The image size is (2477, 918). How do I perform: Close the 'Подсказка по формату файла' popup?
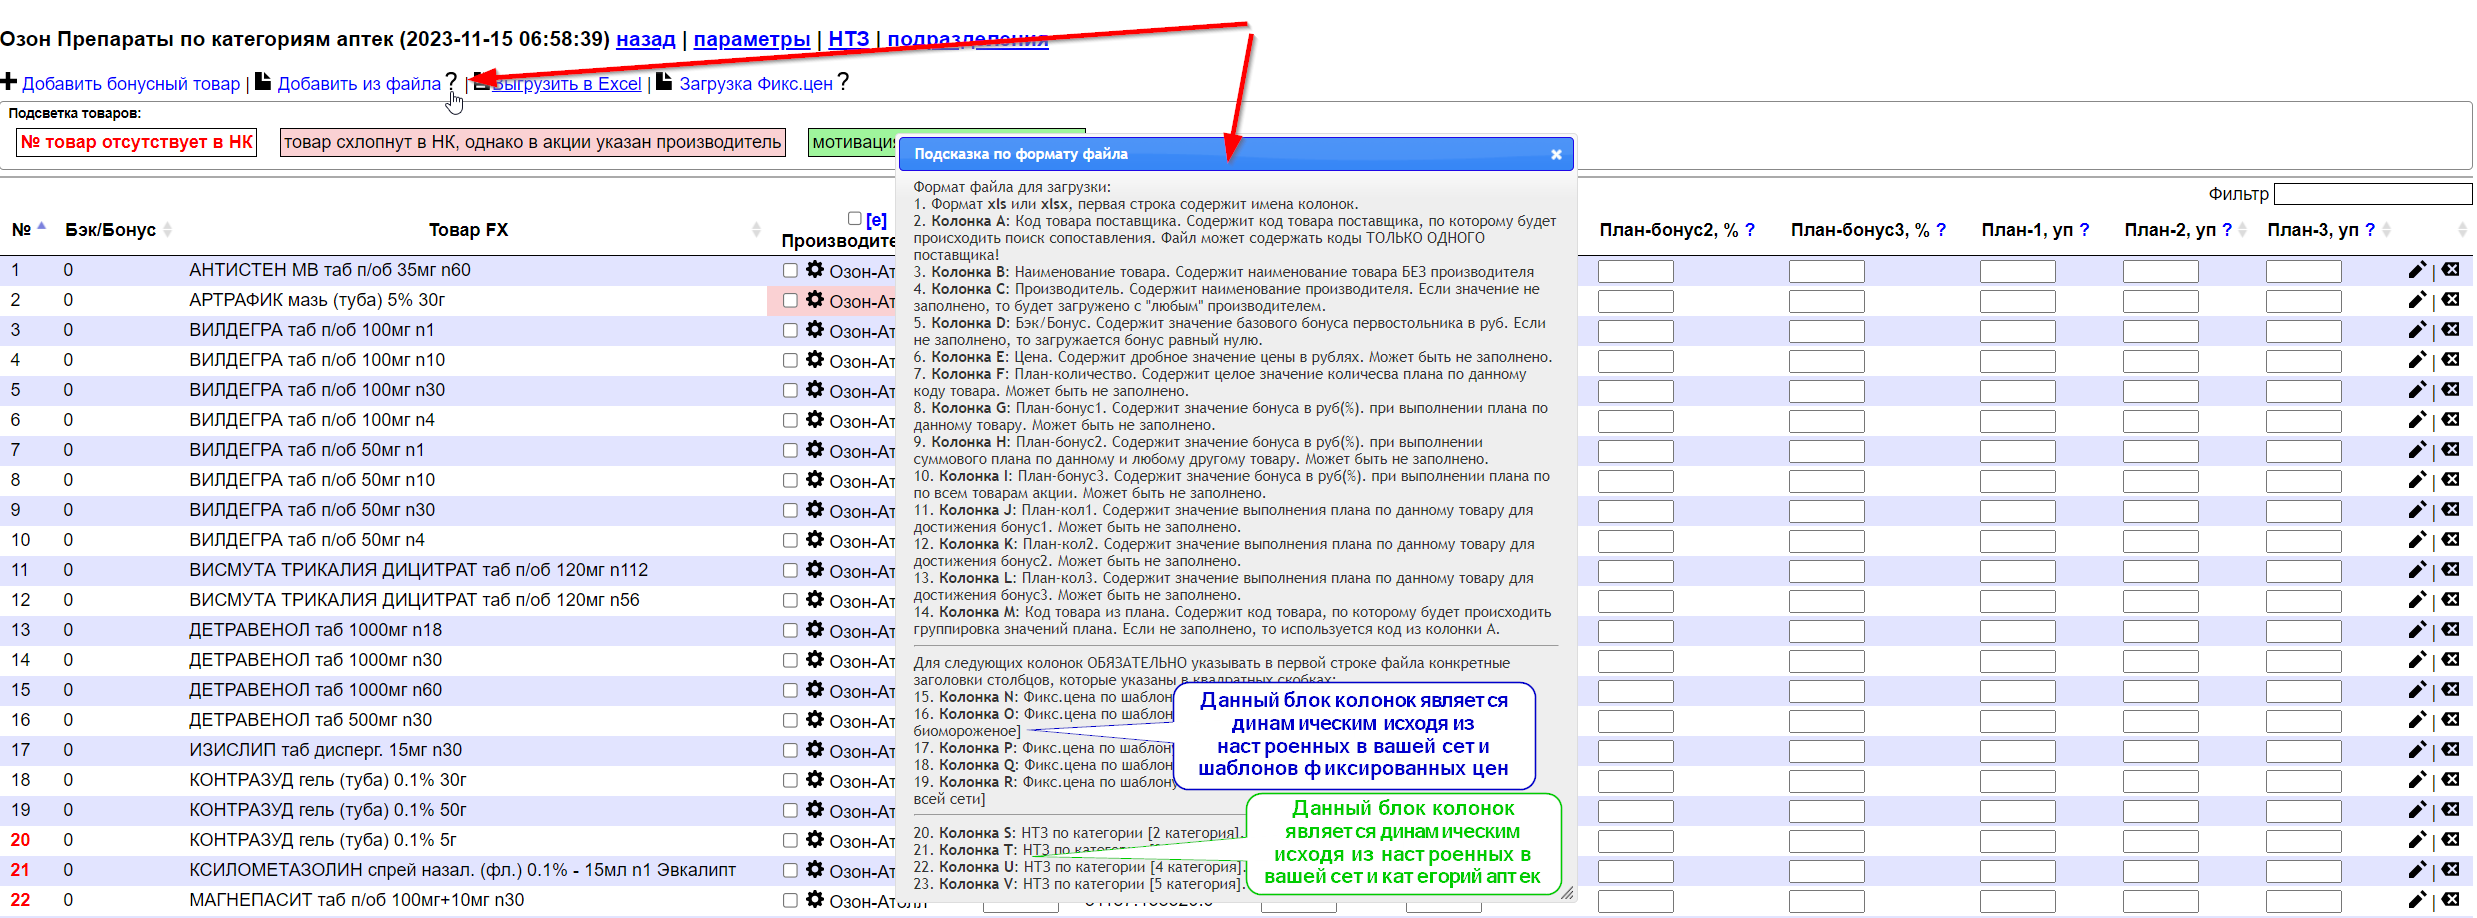tap(1556, 154)
